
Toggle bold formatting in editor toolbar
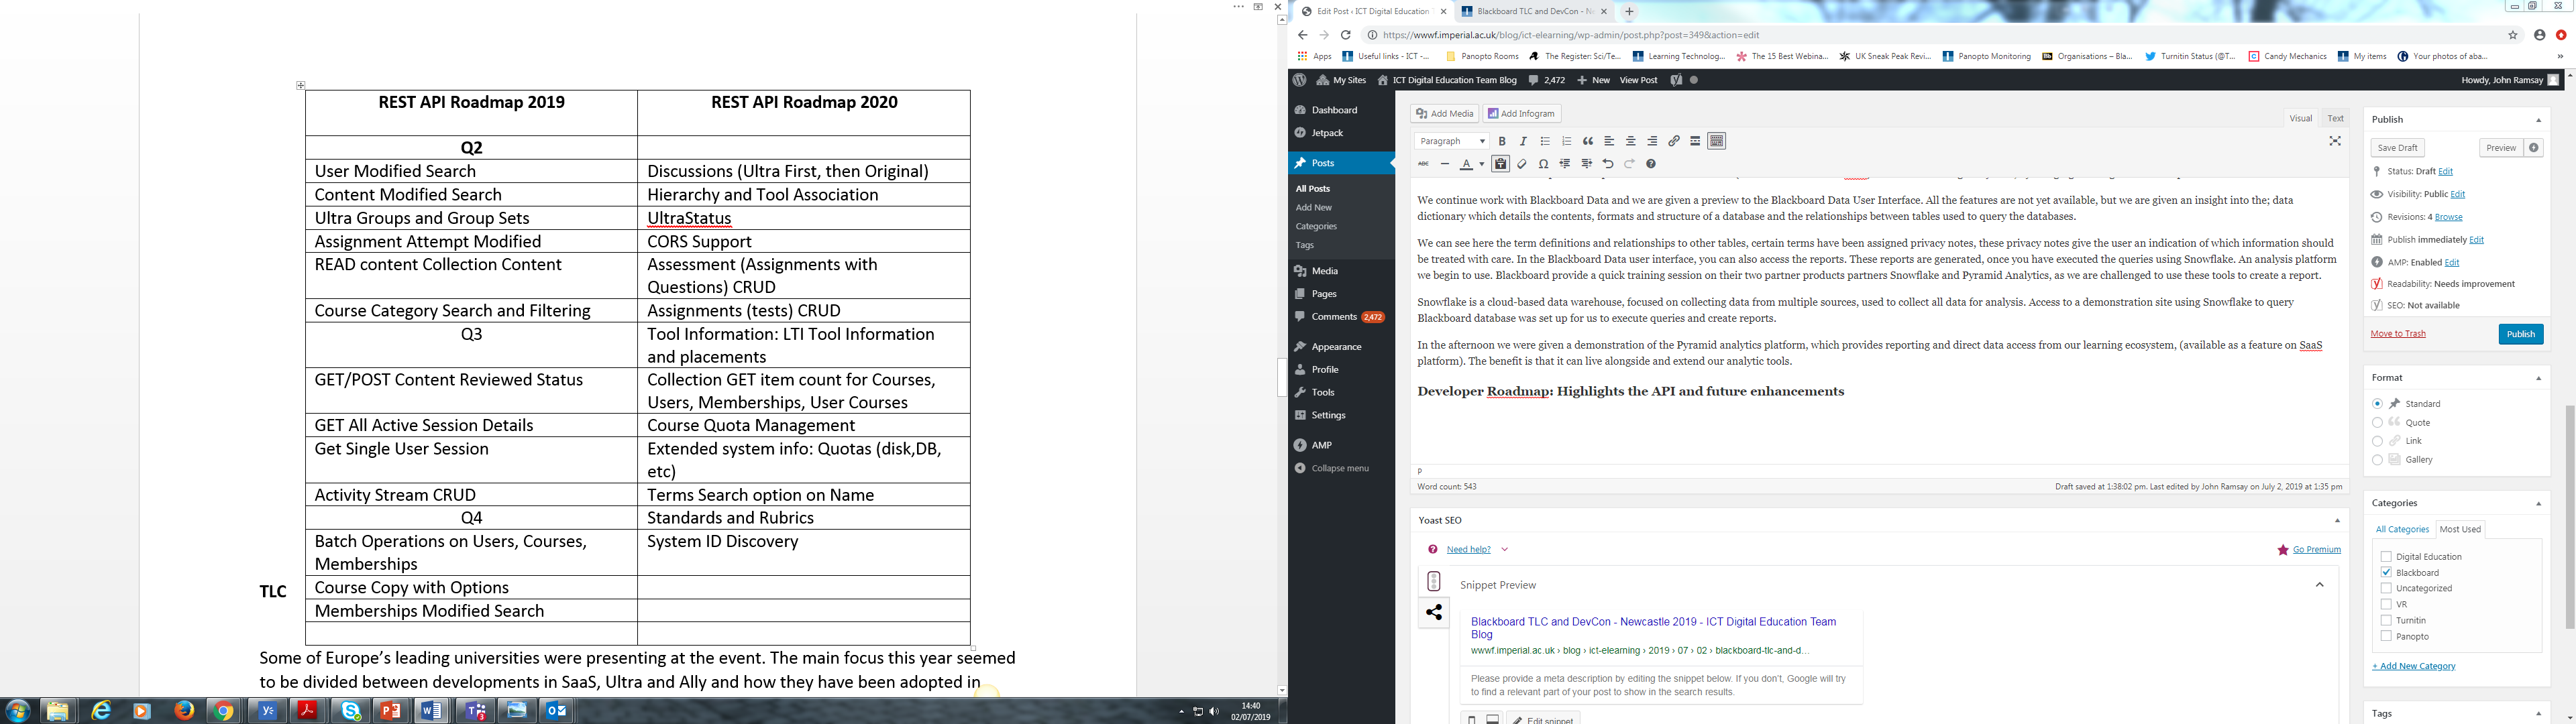[x=1501, y=141]
